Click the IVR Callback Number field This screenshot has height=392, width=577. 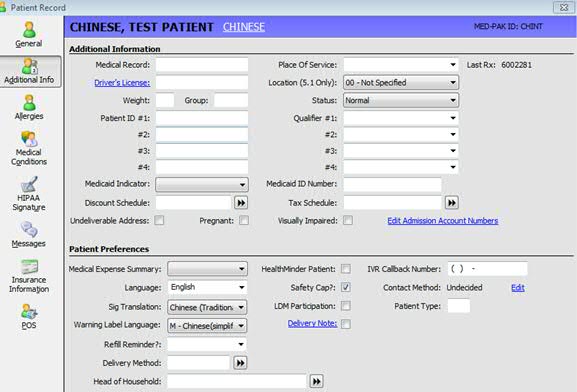tap(487, 269)
